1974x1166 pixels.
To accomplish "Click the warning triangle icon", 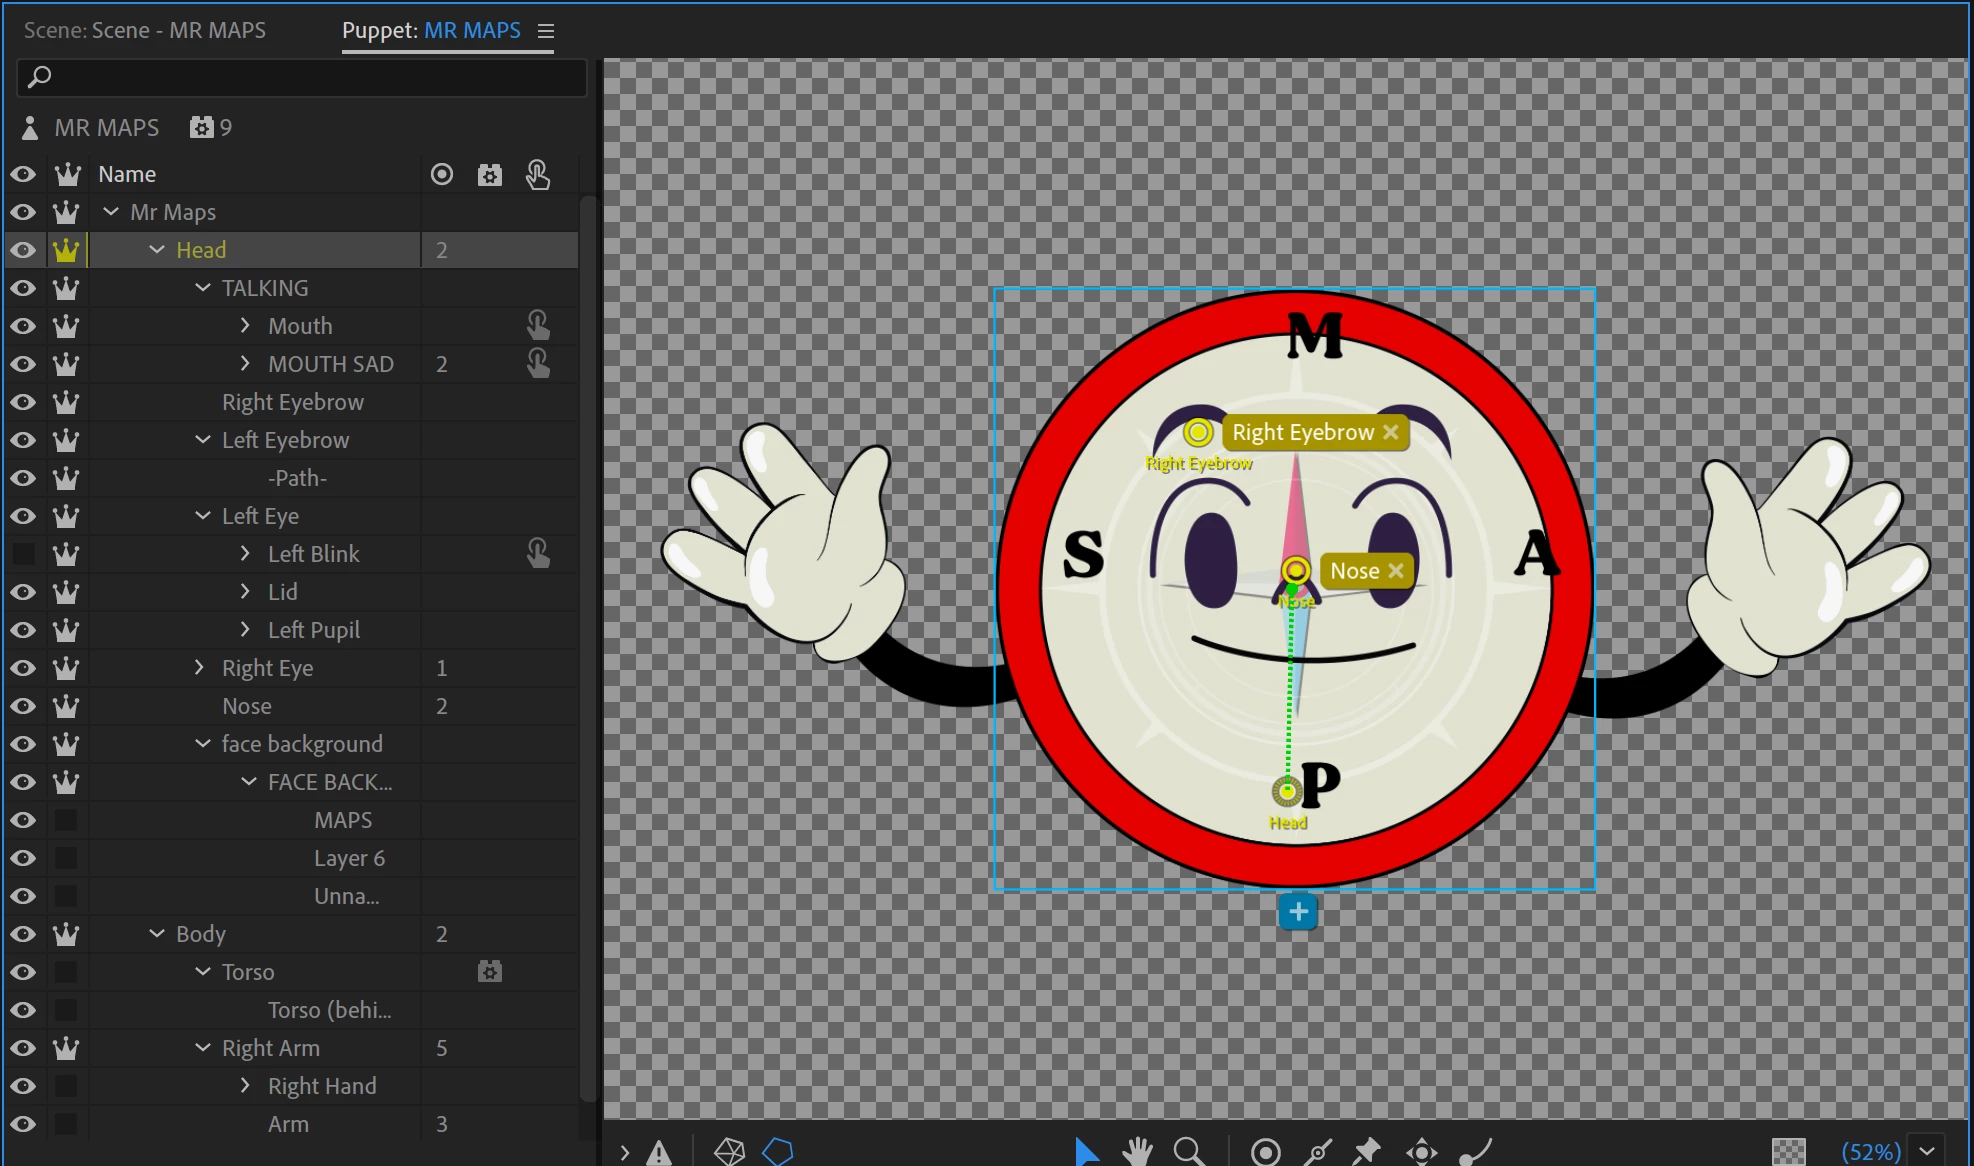I will click(659, 1152).
